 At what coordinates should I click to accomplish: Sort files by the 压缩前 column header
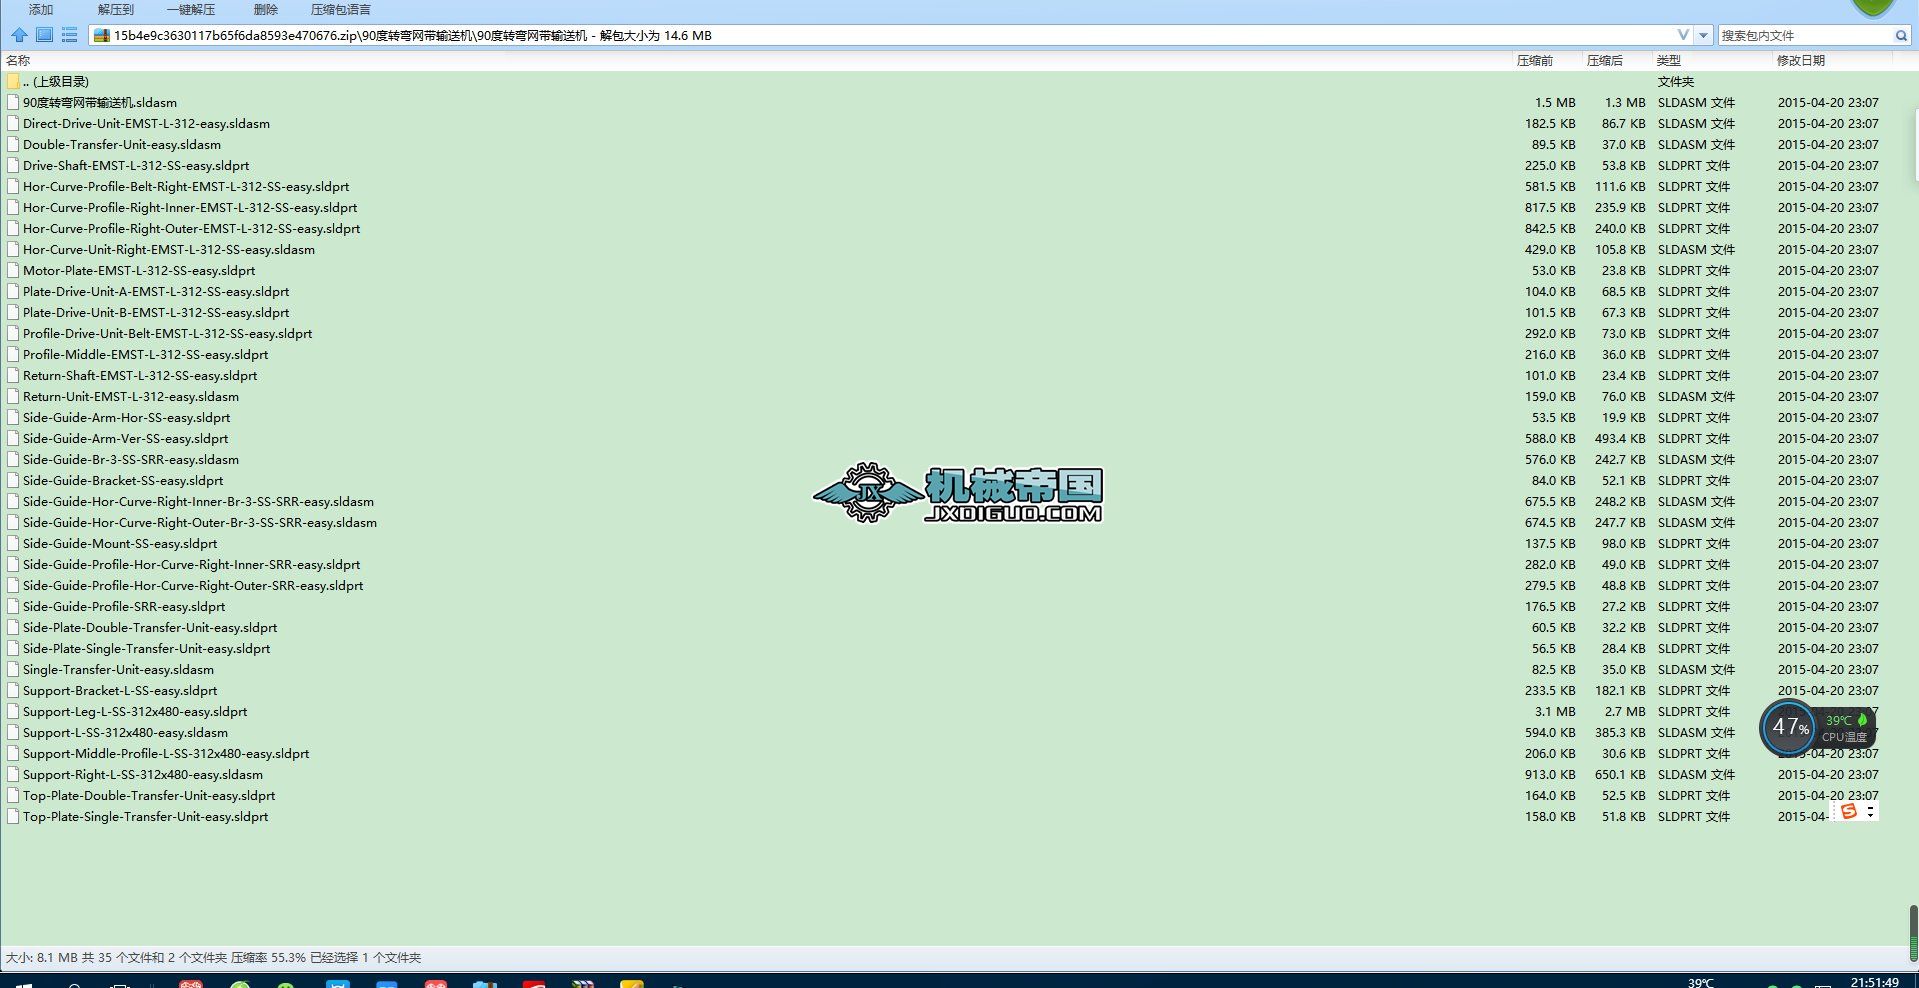[x=1535, y=61]
